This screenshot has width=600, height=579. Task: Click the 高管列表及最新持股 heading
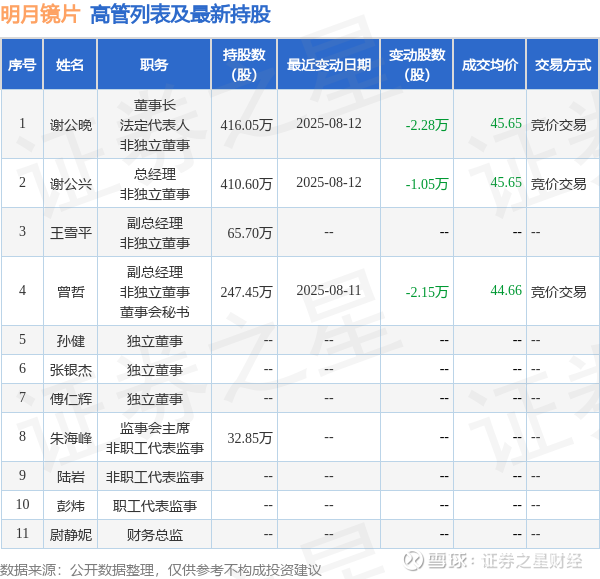[180, 15]
